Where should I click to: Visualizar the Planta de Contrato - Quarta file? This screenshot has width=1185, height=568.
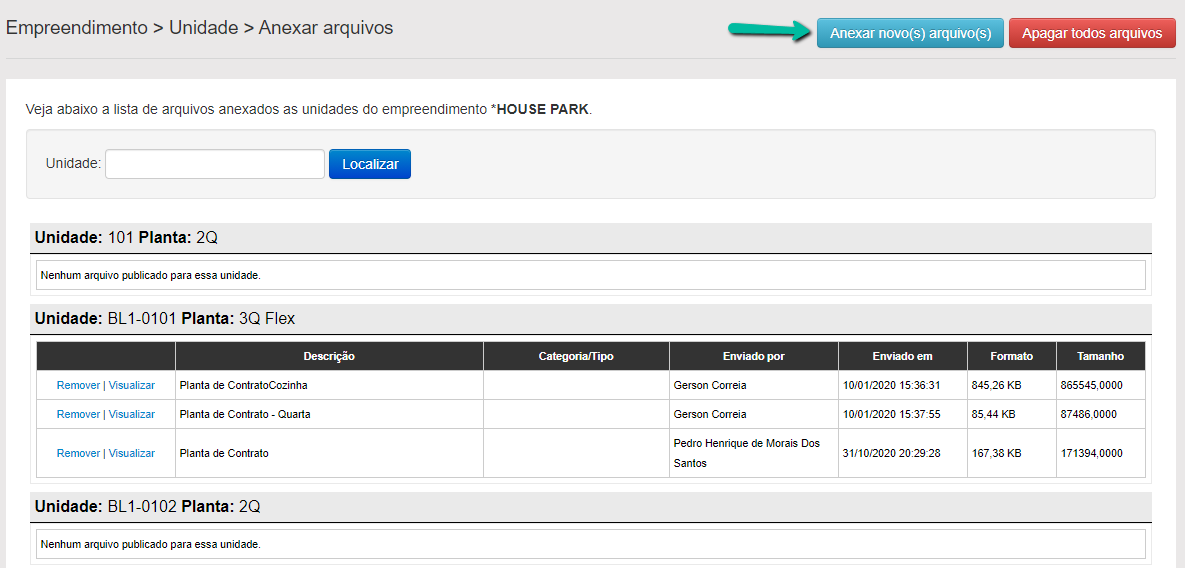pos(132,414)
